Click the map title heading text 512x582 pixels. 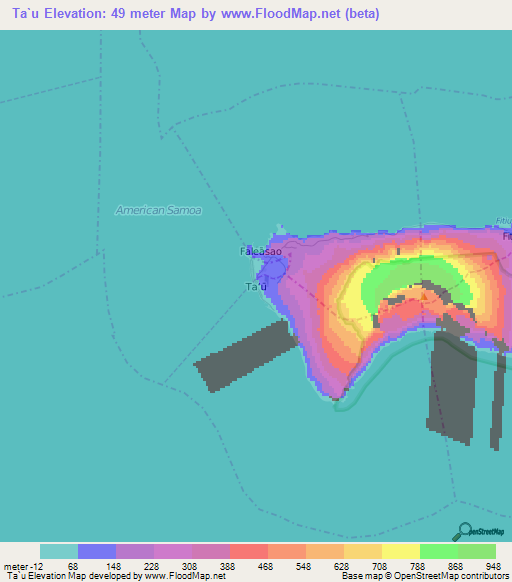tap(196, 13)
